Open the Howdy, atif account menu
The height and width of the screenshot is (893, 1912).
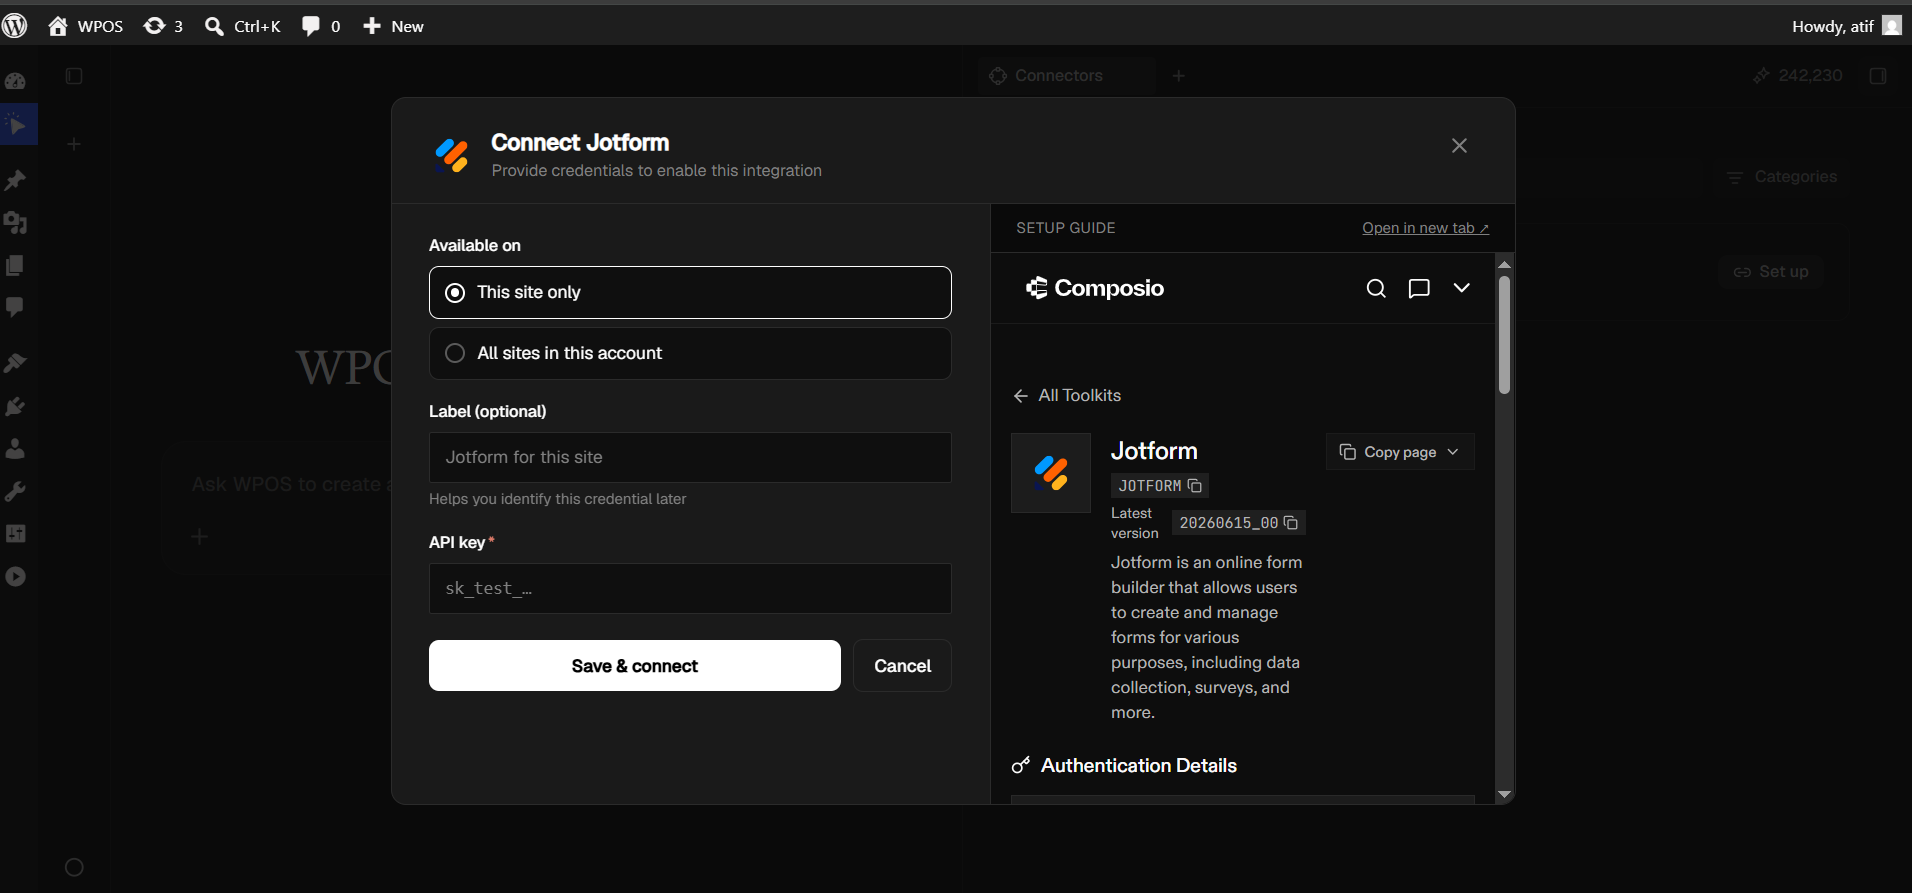click(1847, 26)
